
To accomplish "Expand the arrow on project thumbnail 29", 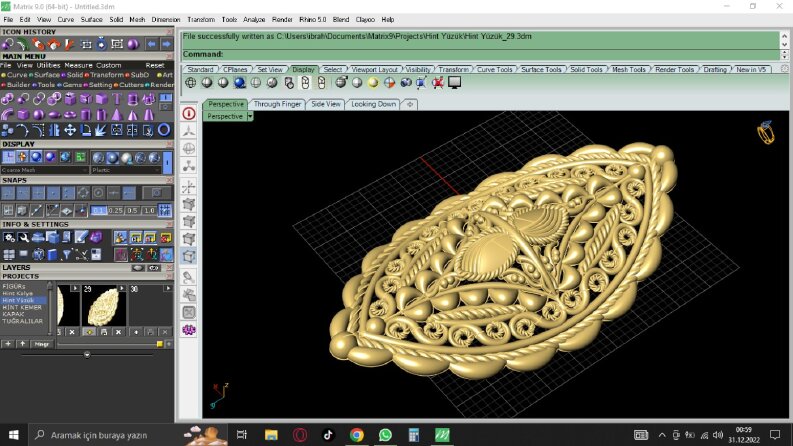I will 121,288.
